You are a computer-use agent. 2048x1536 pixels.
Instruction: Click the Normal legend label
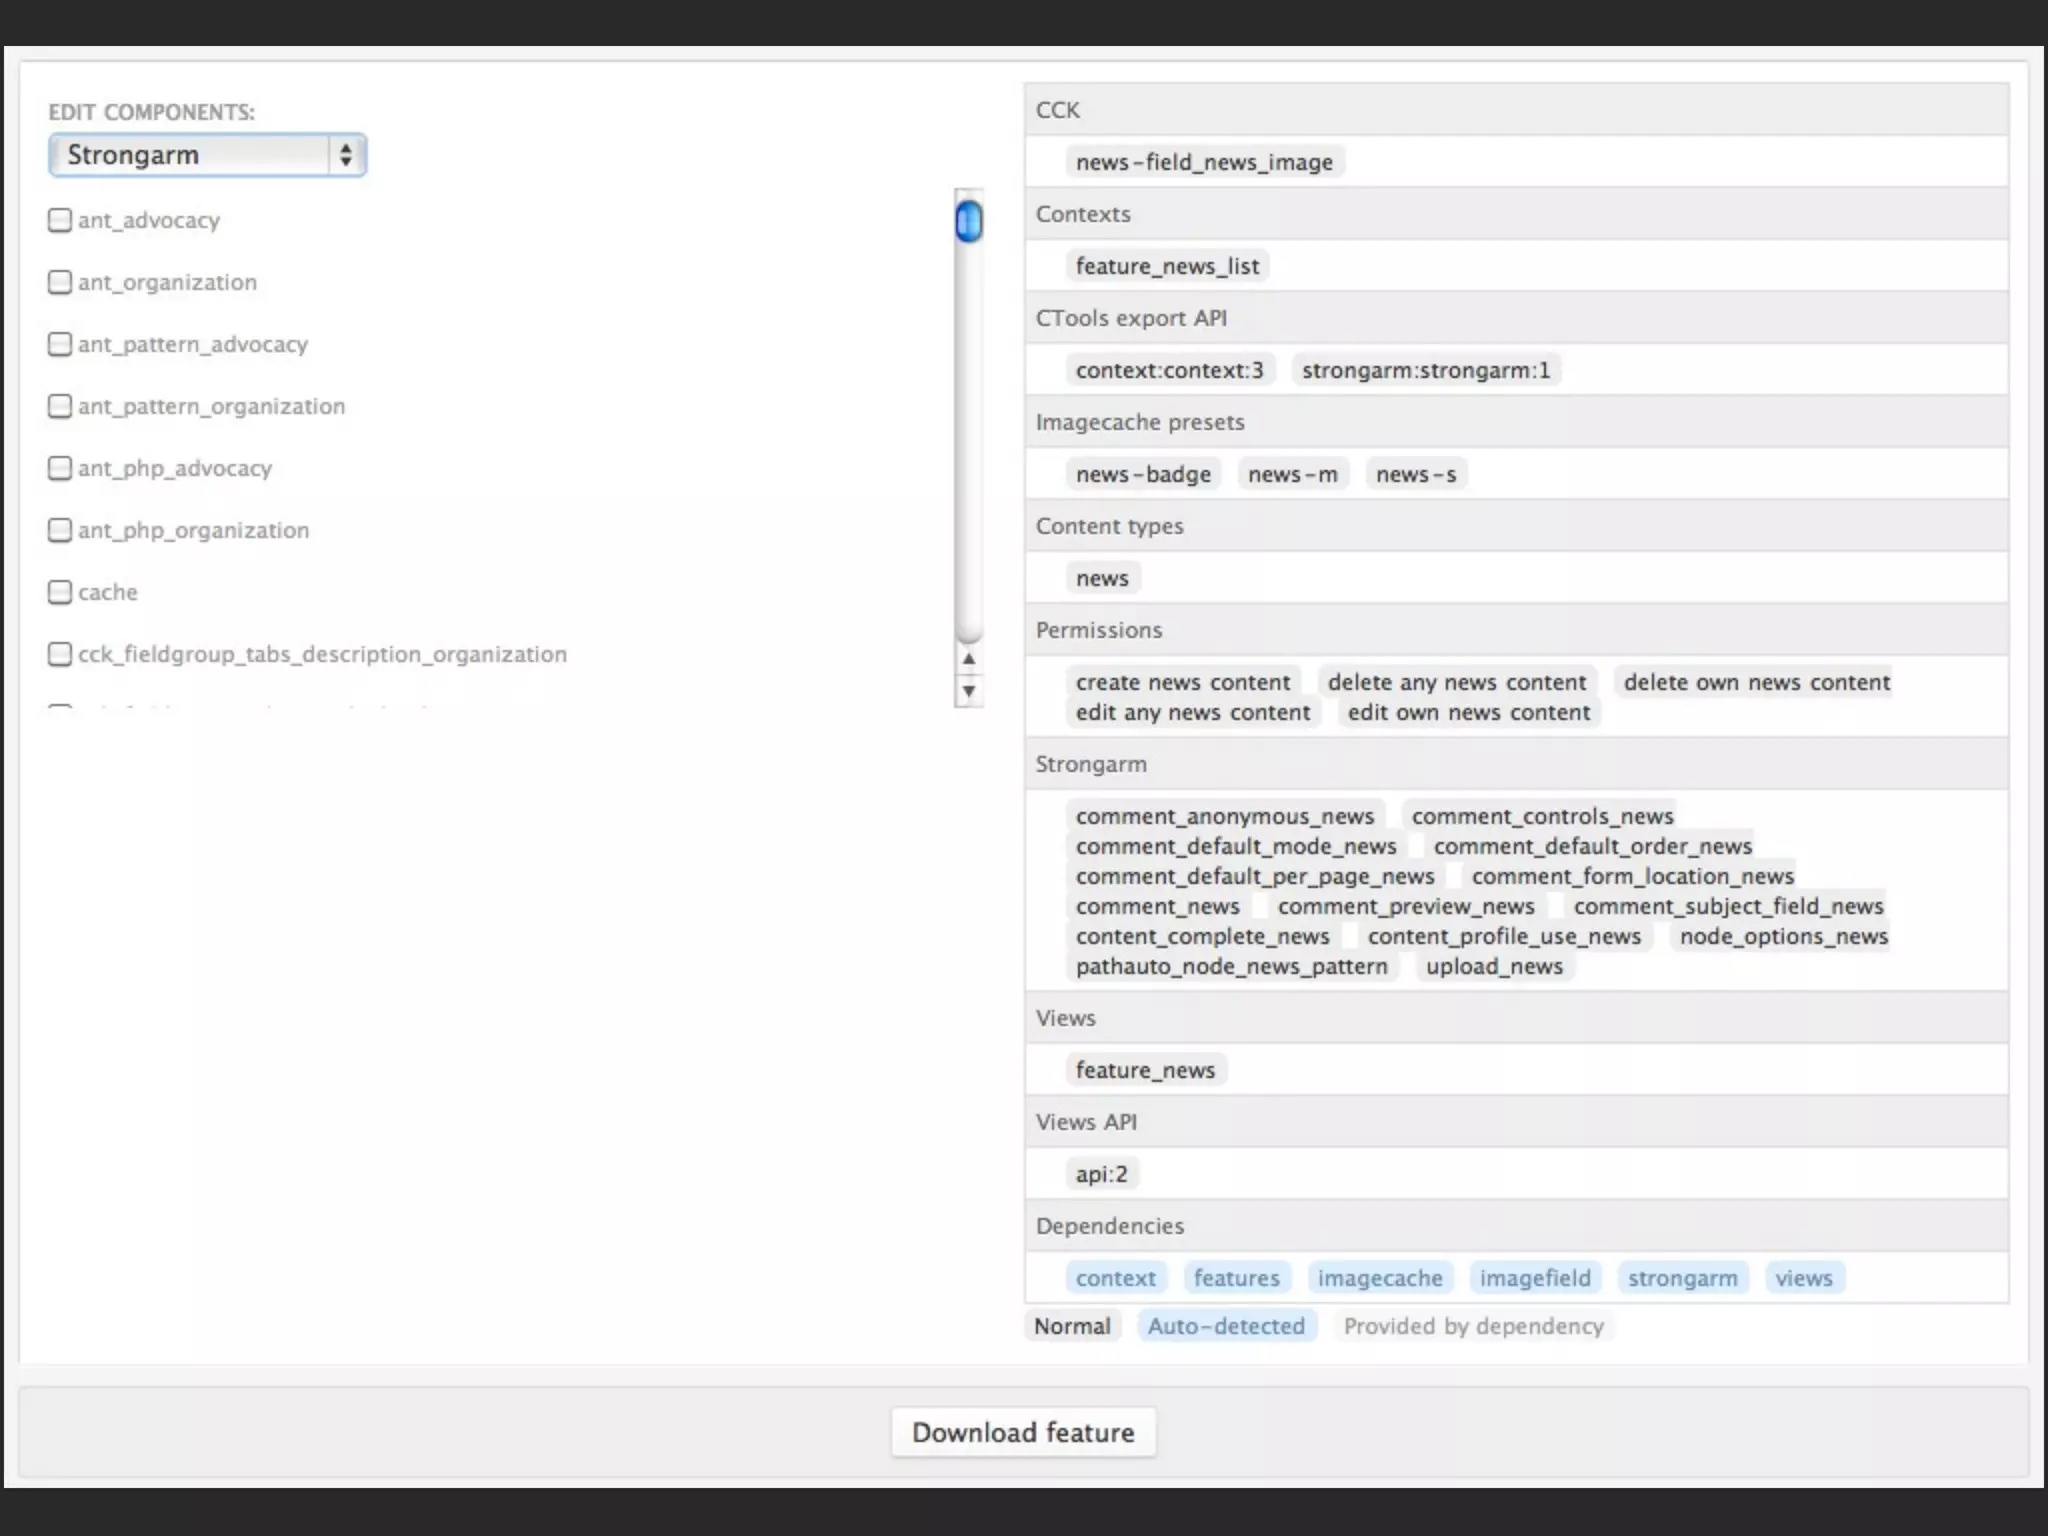pos(1072,1326)
